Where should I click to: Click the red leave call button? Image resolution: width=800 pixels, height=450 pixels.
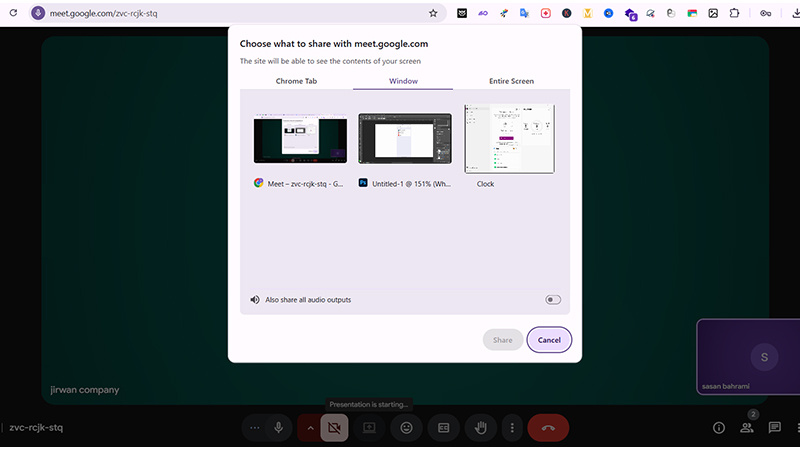tap(547, 428)
